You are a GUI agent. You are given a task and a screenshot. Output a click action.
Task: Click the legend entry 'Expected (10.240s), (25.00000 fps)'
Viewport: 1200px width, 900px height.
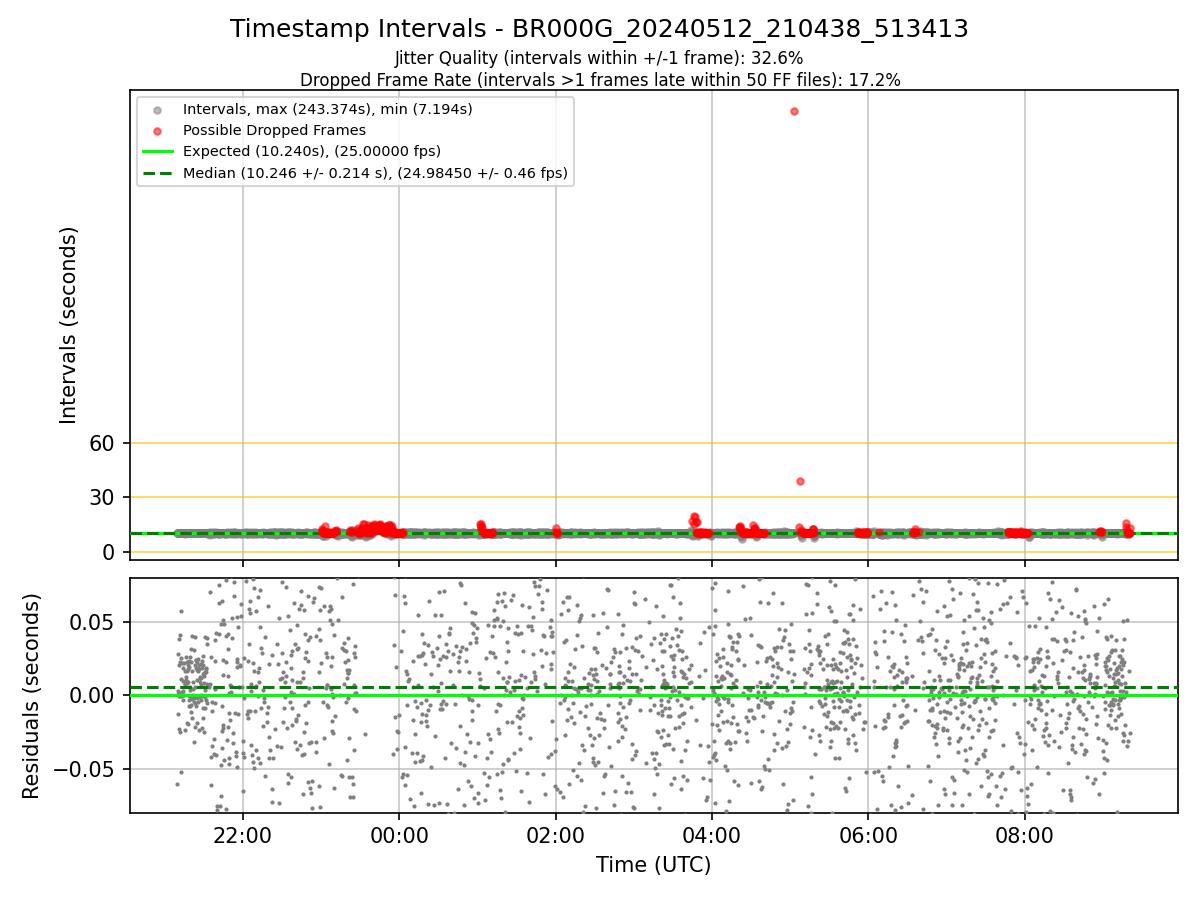coord(311,151)
